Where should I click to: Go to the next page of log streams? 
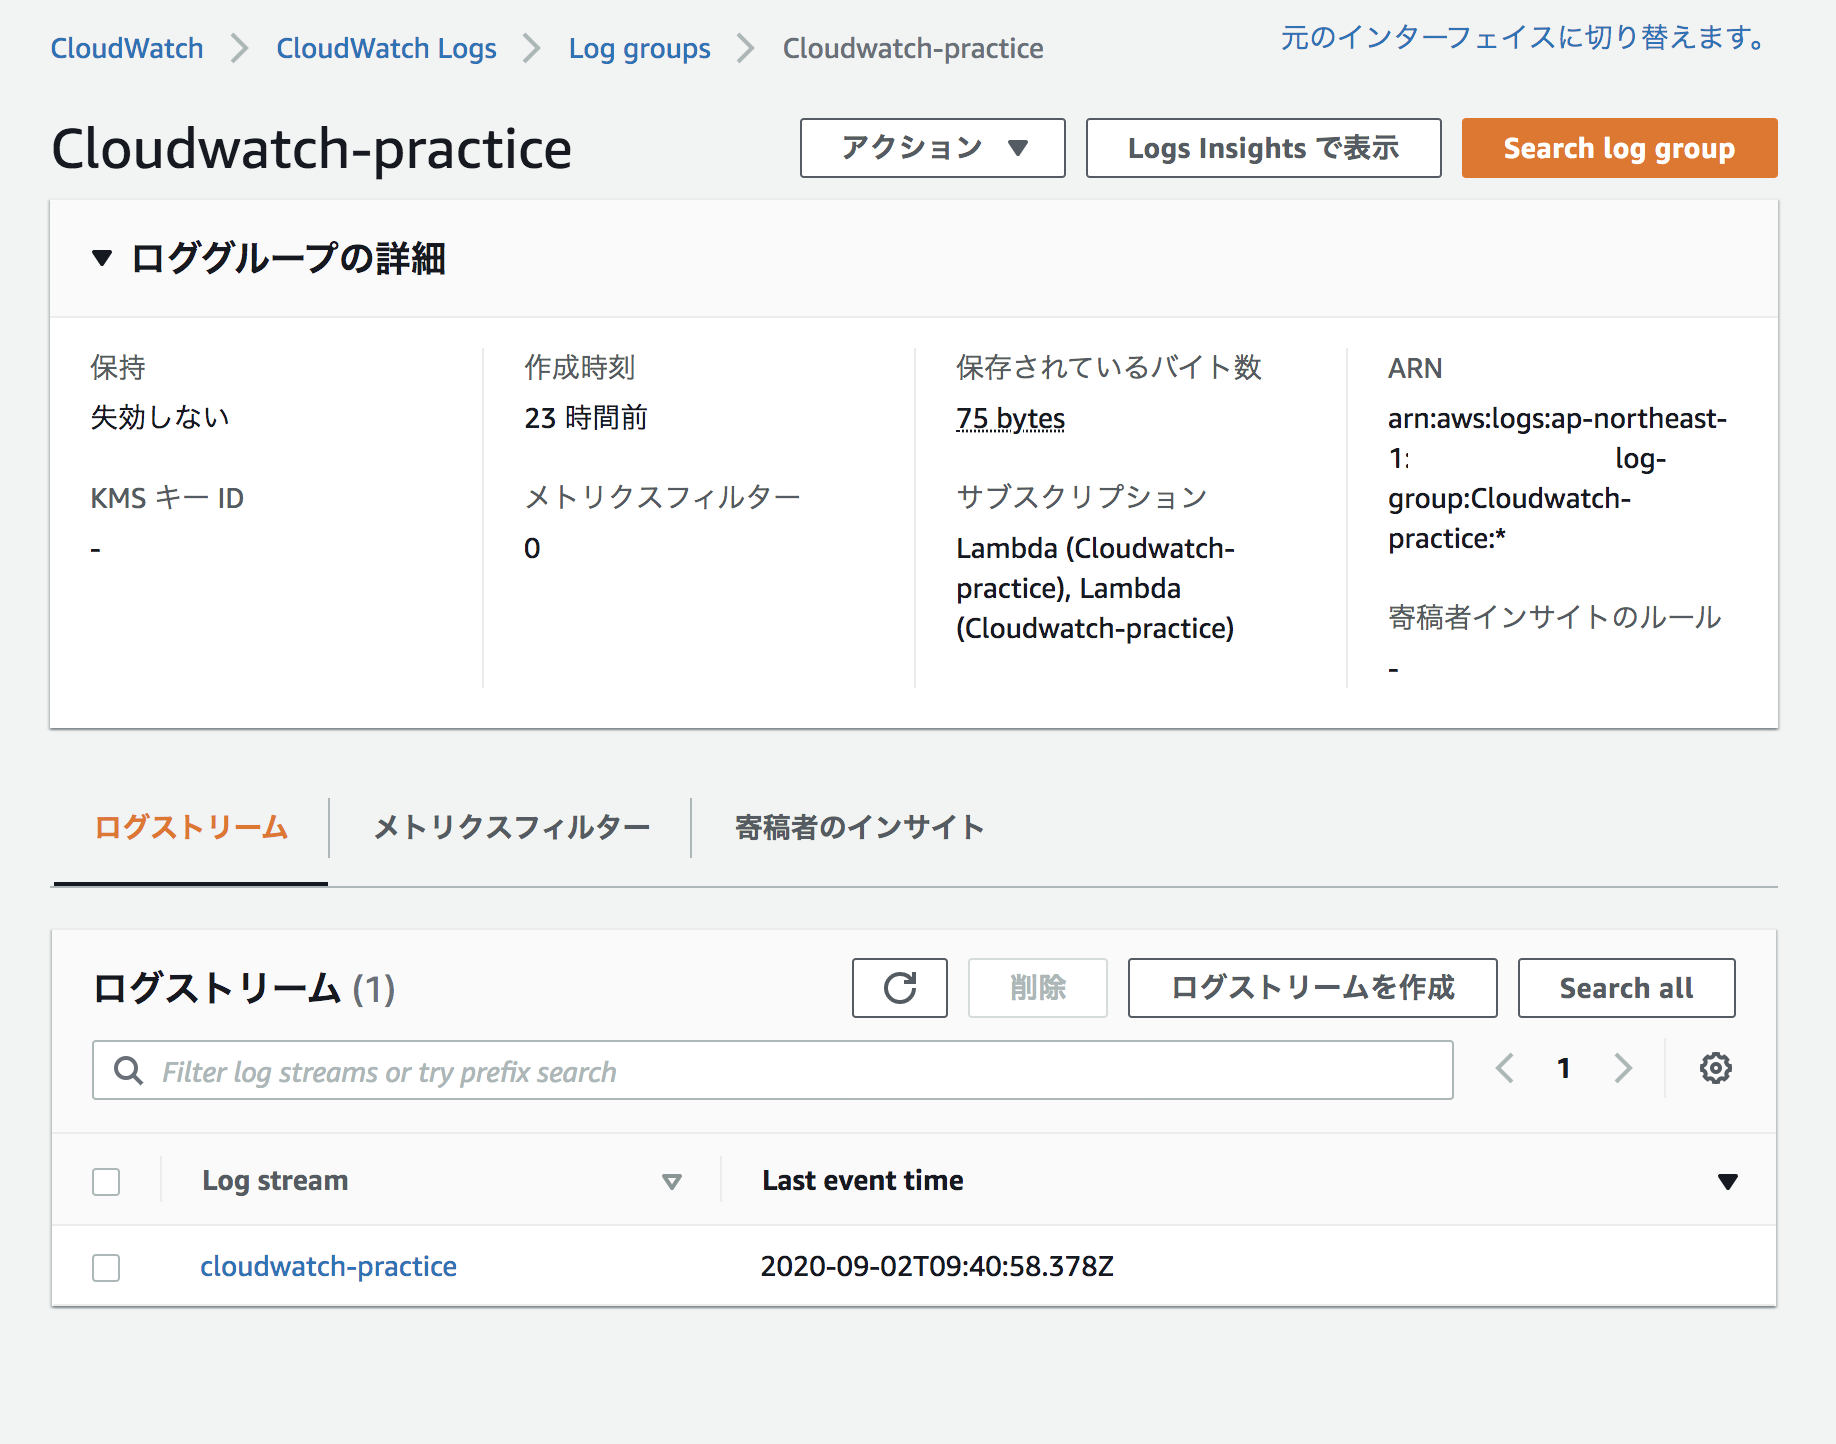[1623, 1067]
